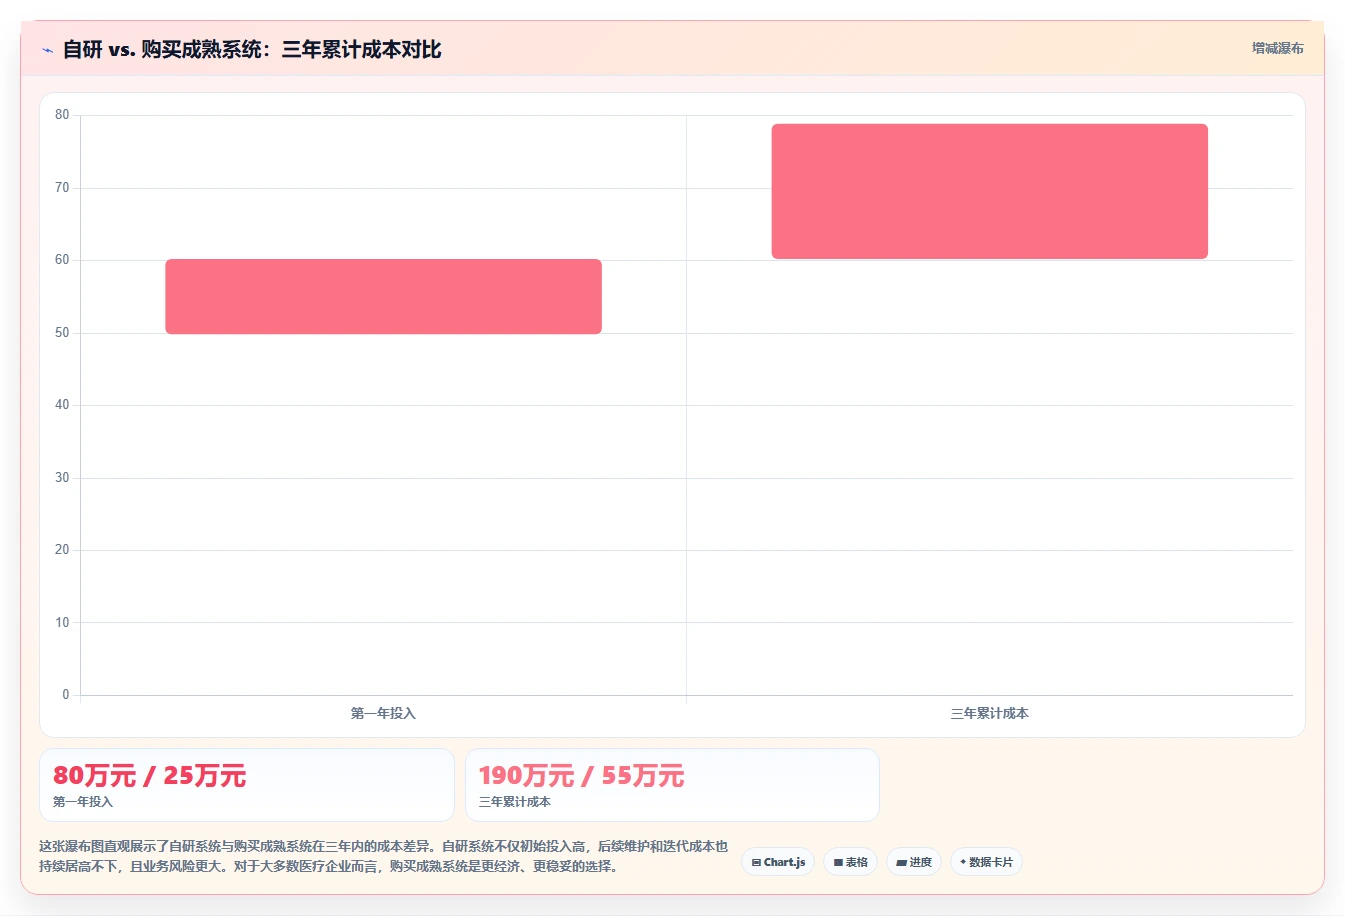Click the 190万元 / 55万元 data card

click(x=672, y=785)
